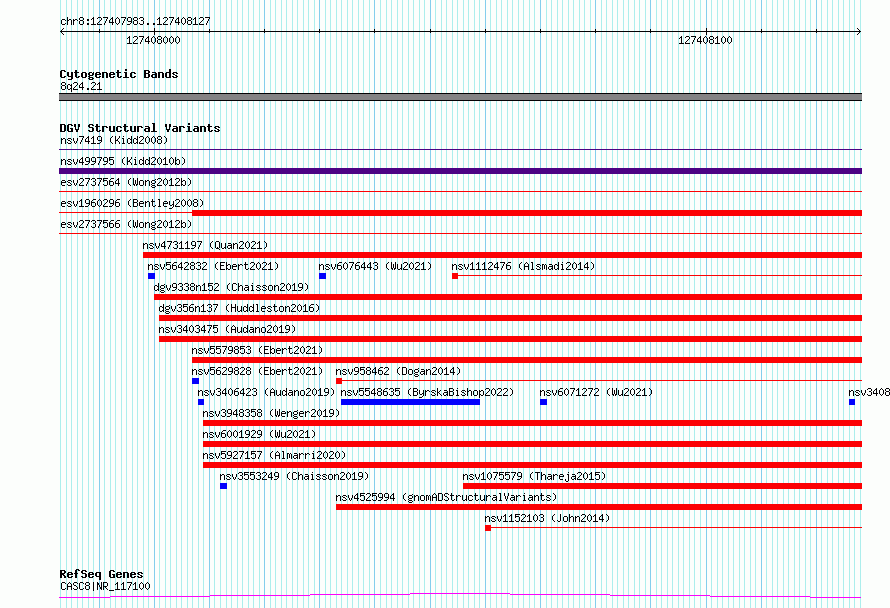Click the CASC8|NR_117100 gene label
The width and height of the screenshot is (890, 608).
[105, 586]
